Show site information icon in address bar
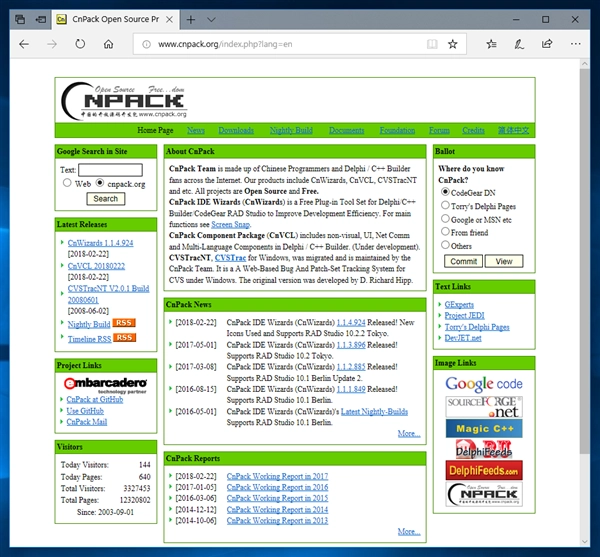 pos(146,44)
